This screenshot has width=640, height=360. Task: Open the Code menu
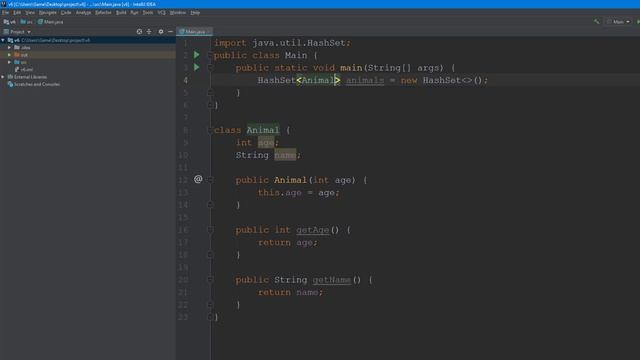66,13
